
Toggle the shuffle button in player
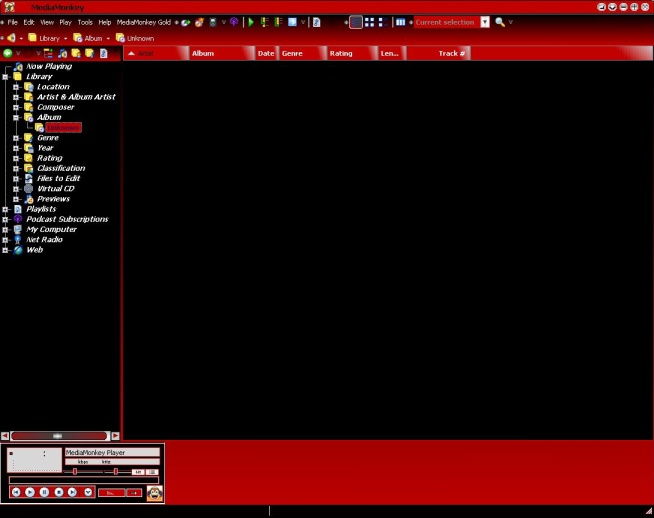click(111, 493)
